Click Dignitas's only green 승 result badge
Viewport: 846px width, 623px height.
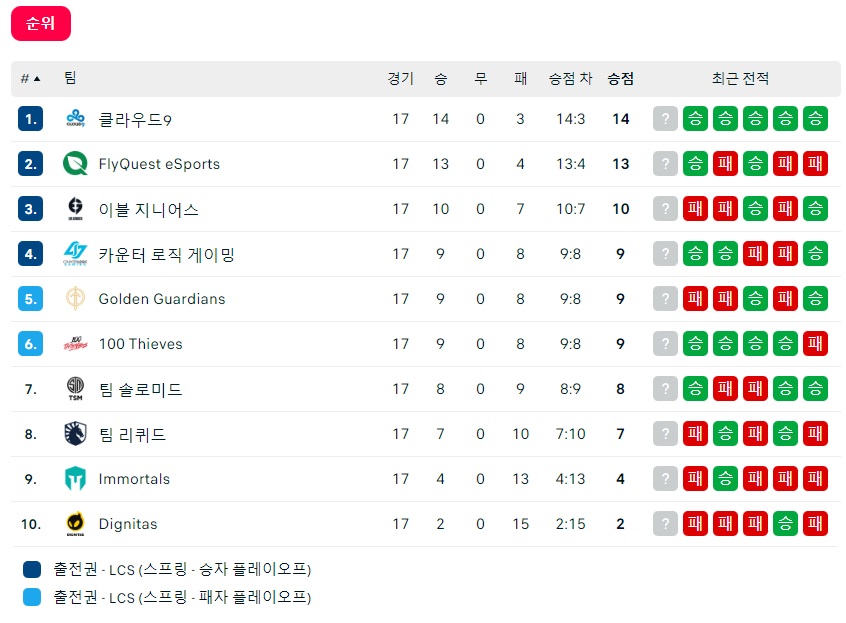(x=785, y=523)
